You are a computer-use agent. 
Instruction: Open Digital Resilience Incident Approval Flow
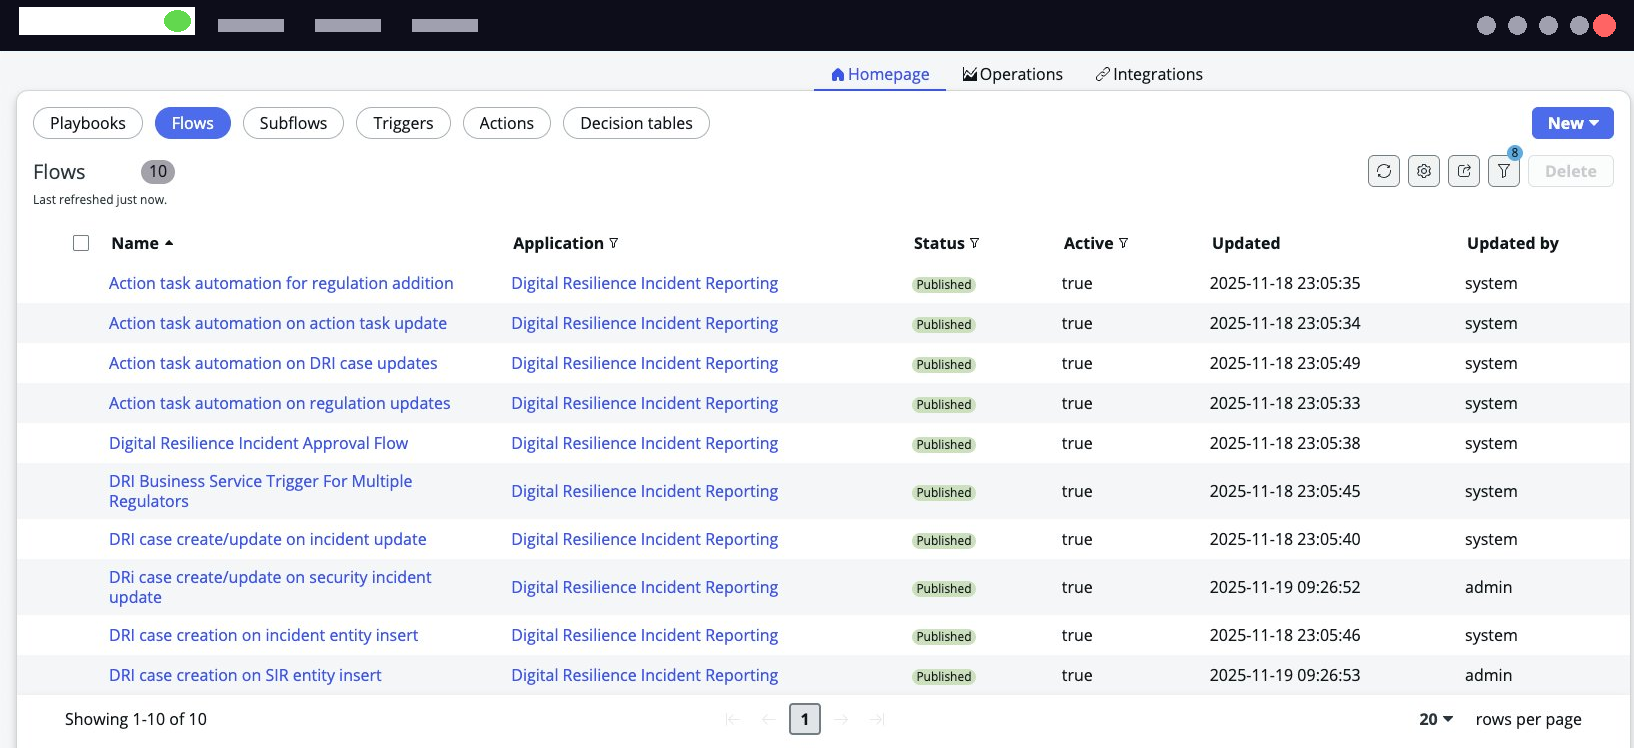point(258,443)
